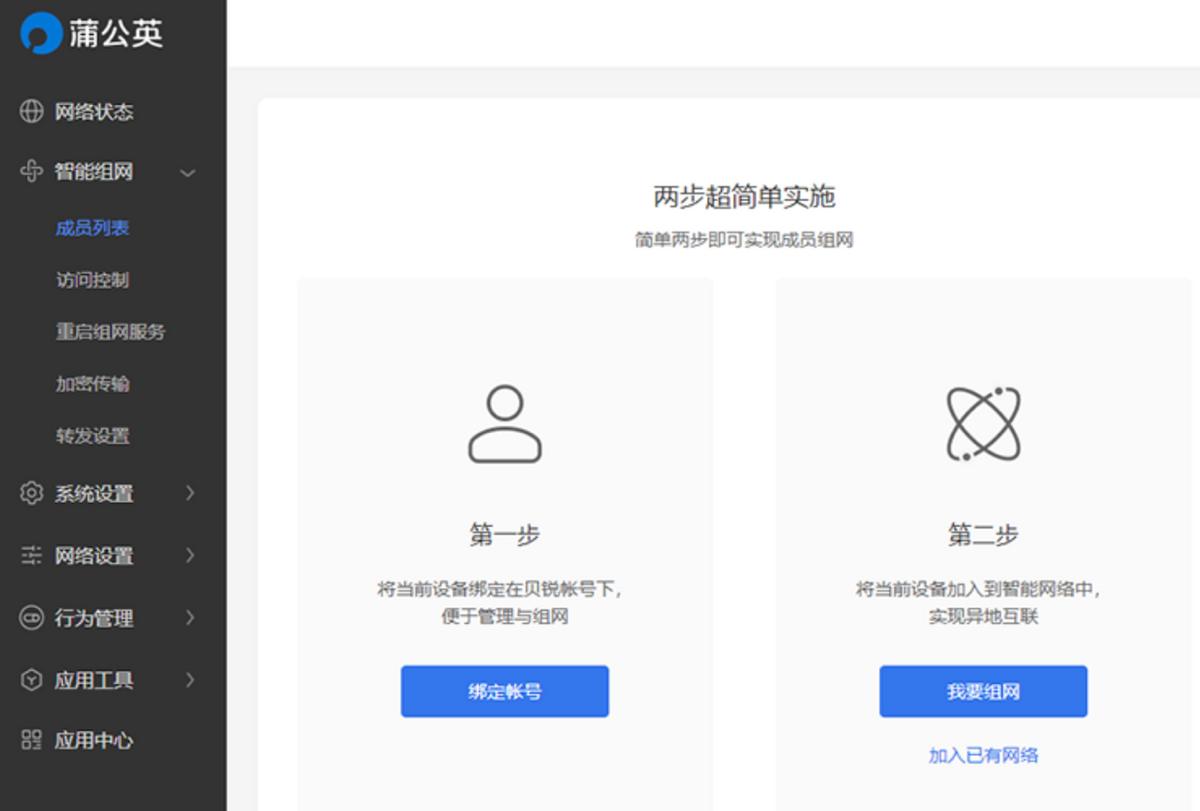Screen dimensions: 1200x811
Task: Click the 网络设置 sliders icon
Action: [29, 556]
